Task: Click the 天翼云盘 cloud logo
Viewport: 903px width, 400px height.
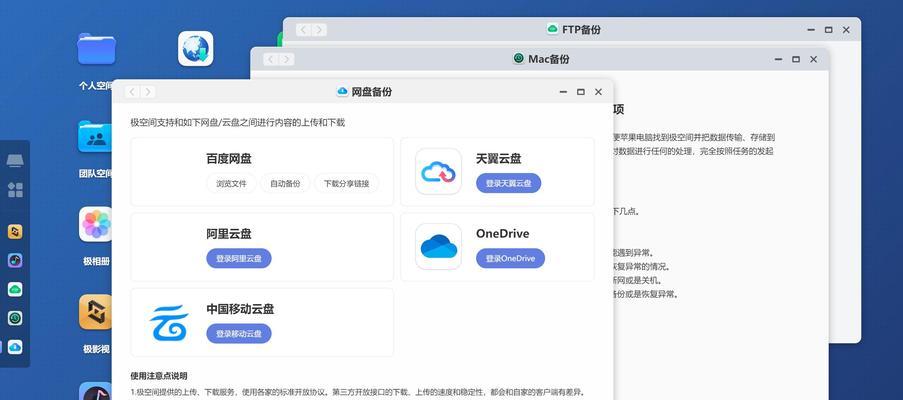Action: point(438,172)
